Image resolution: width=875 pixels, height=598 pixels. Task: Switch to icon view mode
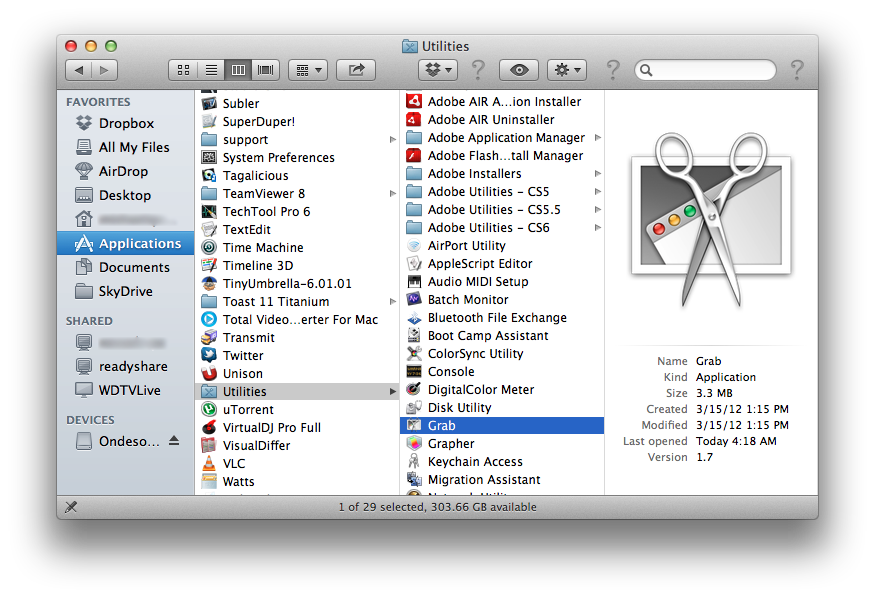pyautogui.click(x=183, y=70)
